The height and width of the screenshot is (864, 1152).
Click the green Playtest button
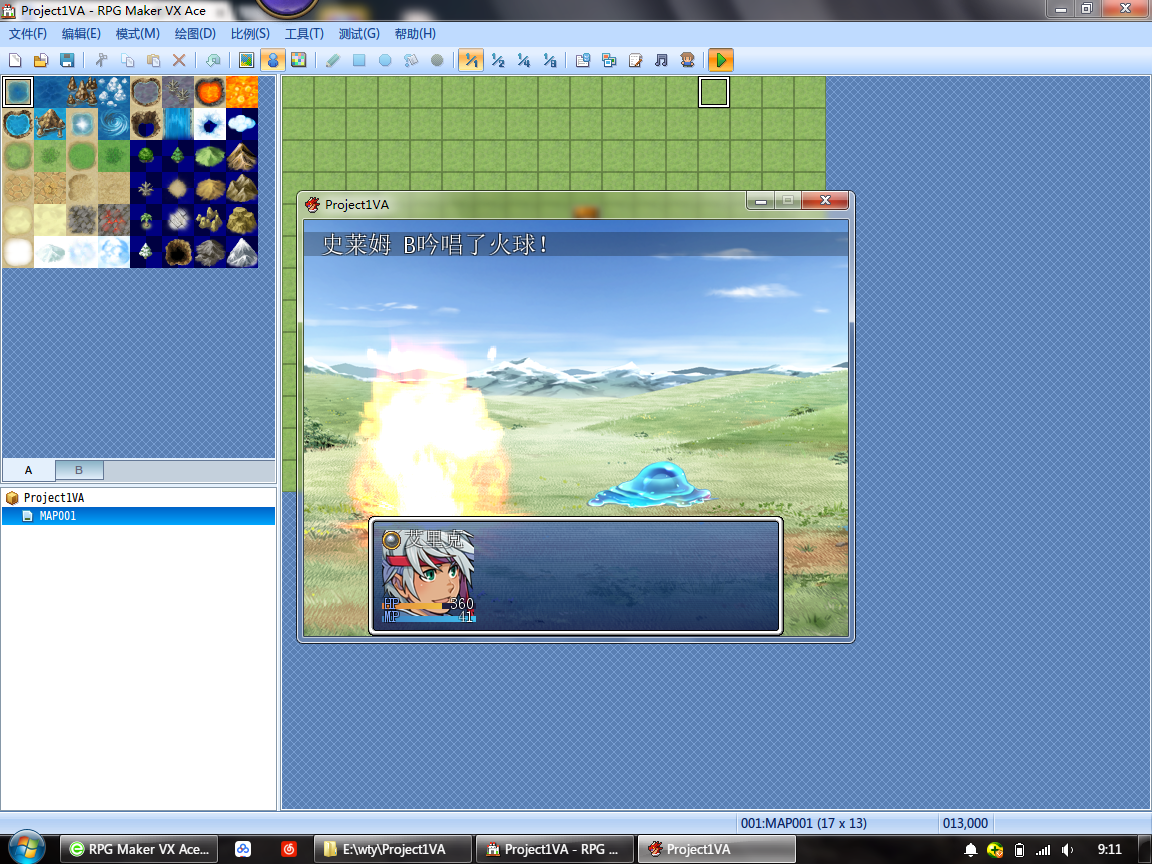[x=721, y=60]
